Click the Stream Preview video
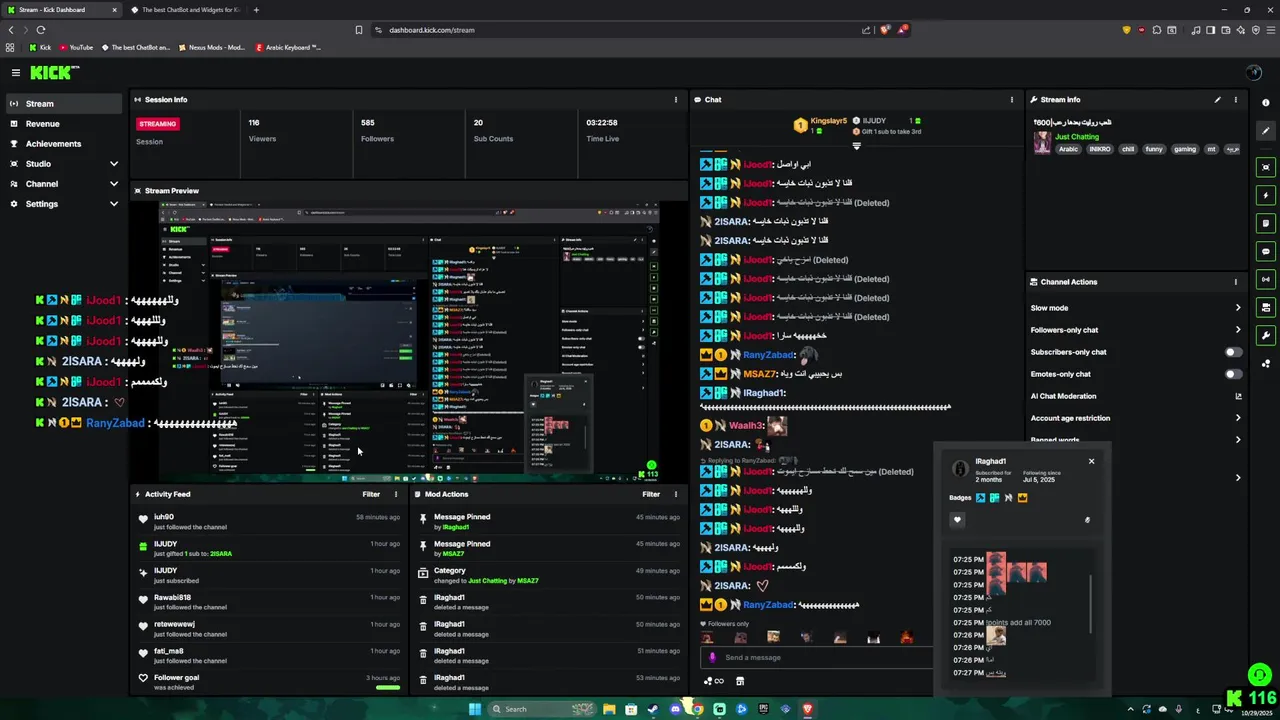The image size is (1280, 720). tap(409, 341)
